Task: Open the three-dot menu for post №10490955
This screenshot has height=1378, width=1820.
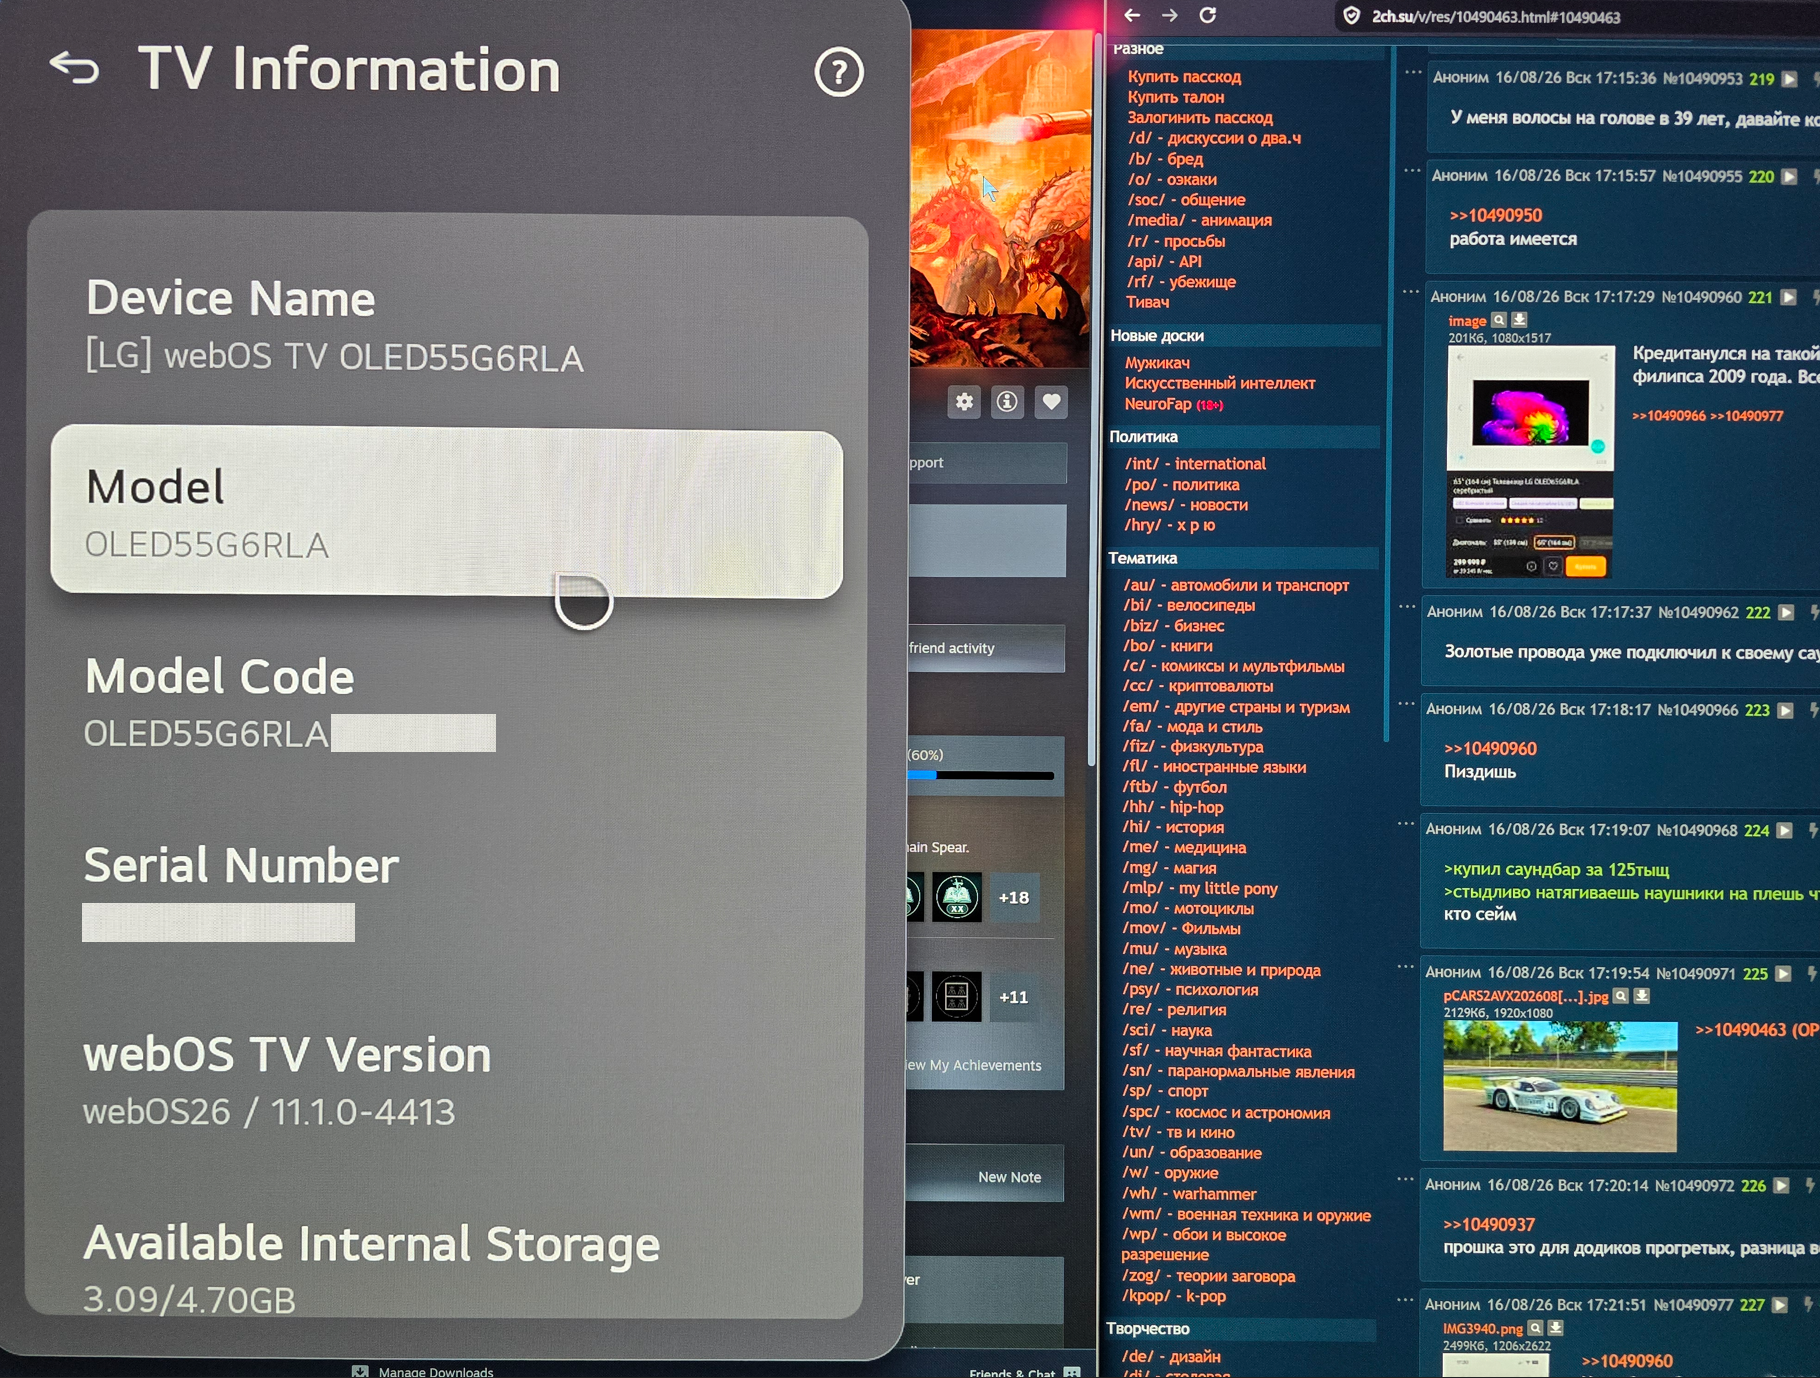Action: pyautogui.click(x=1411, y=171)
